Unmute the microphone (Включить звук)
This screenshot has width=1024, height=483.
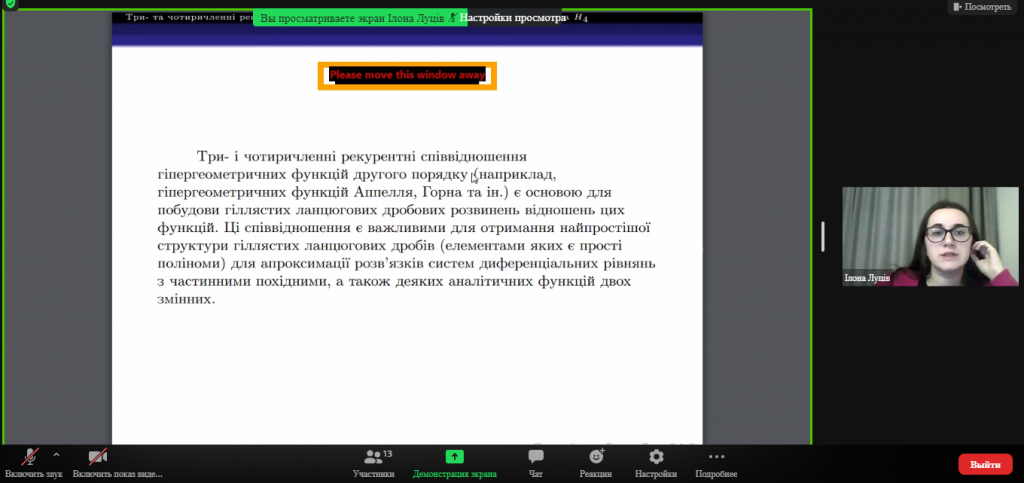pos(30,458)
